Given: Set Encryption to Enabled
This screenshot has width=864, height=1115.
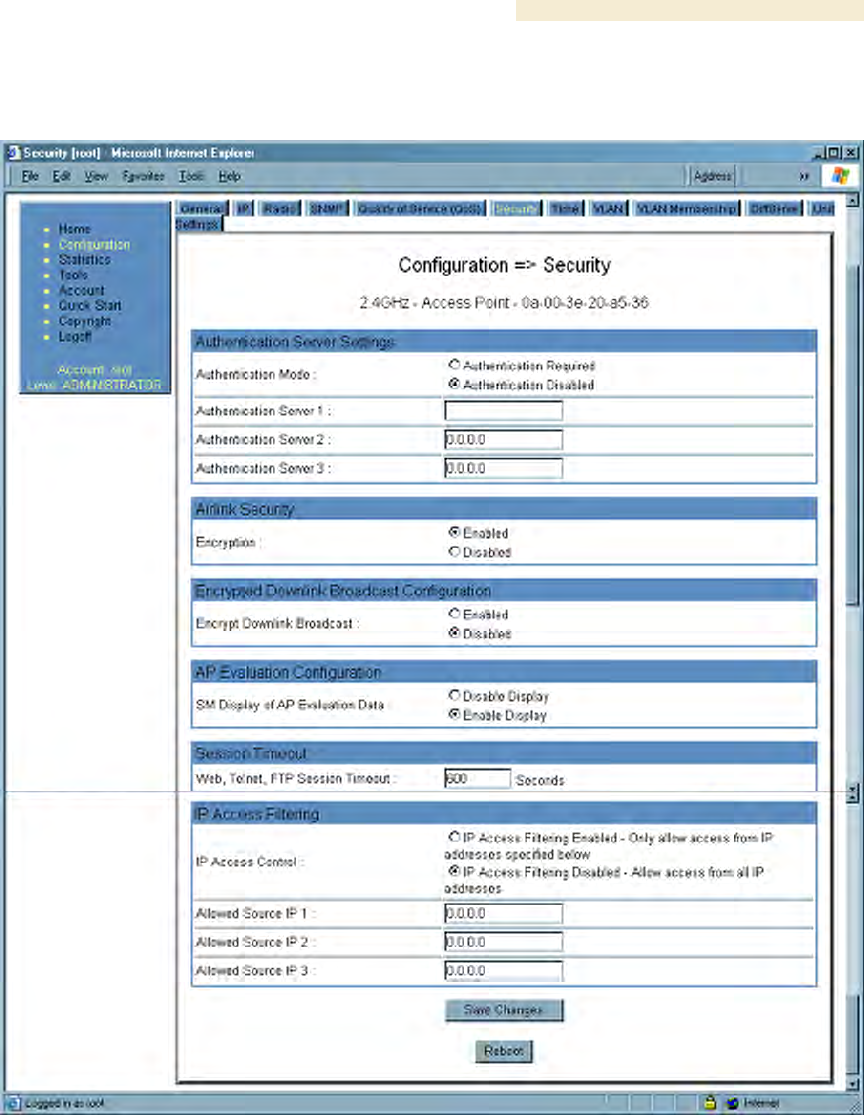Looking at the screenshot, I should (x=454, y=532).
